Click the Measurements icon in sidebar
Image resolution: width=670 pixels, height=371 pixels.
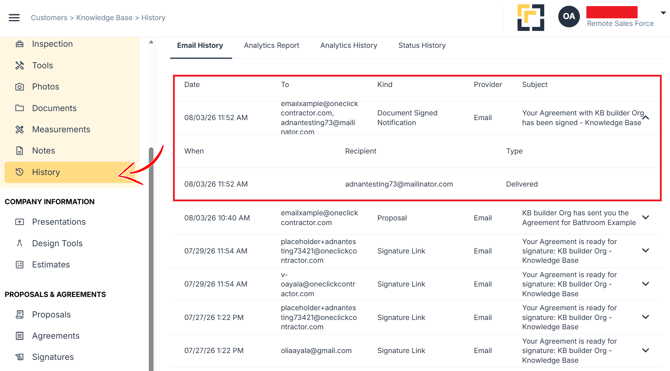coord(20,130)
